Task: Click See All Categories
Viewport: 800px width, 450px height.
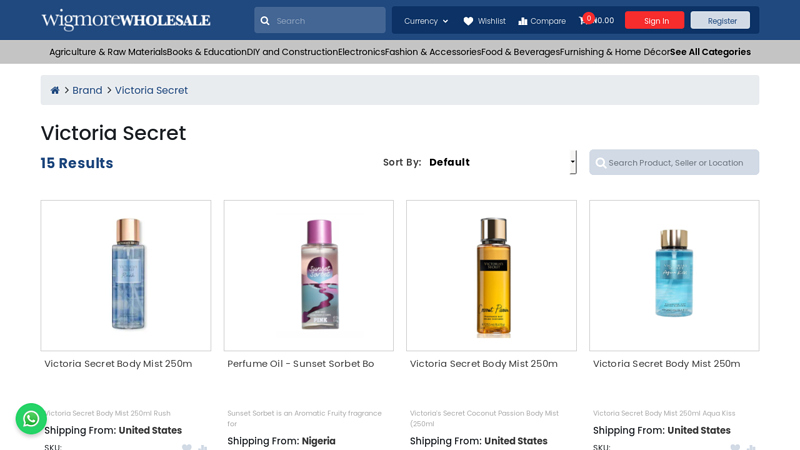Action: (x=710, y=52)
